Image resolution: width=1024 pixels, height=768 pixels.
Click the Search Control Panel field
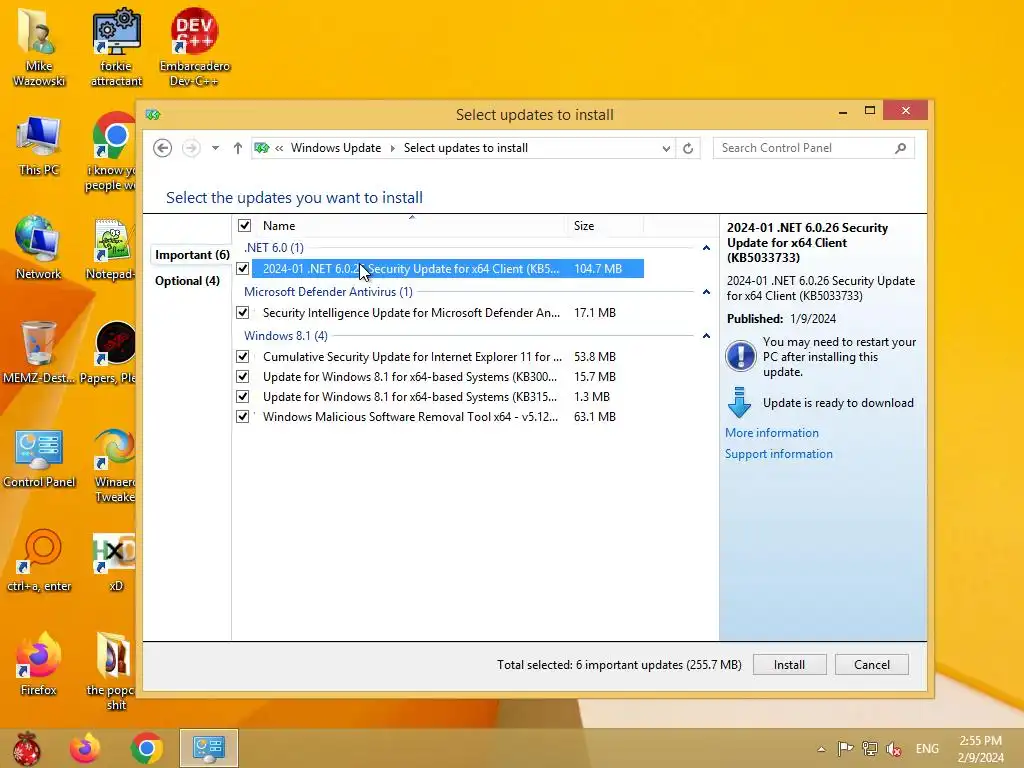point(813,148)
